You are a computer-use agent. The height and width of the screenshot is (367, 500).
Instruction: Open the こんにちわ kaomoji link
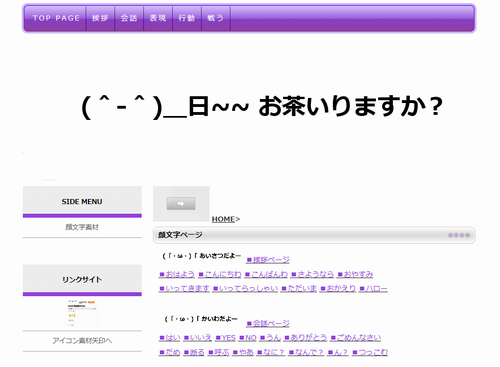tap(220, 274)
